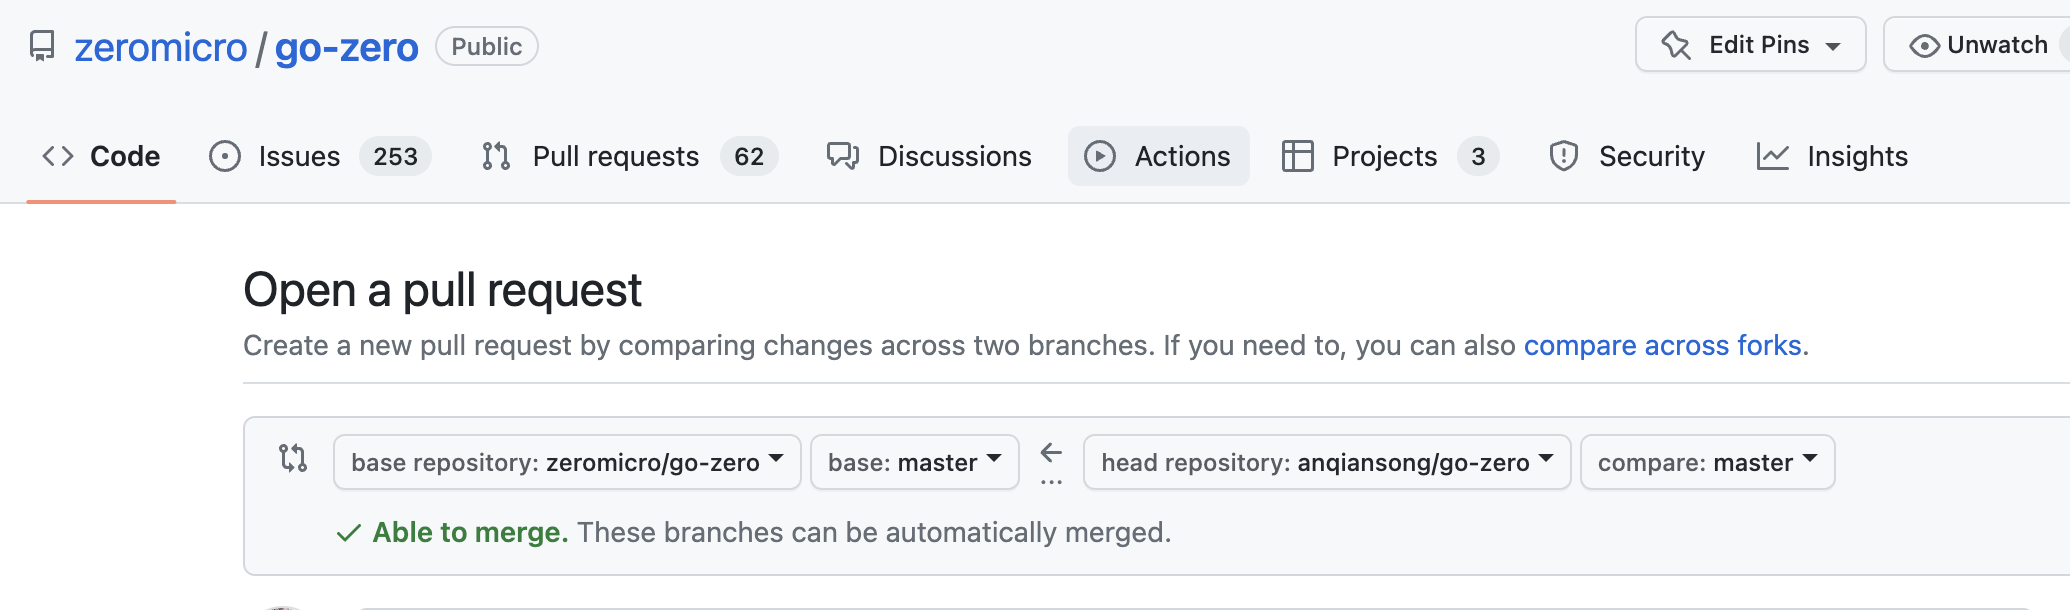
Task: Switch to the Issues tab
Action: coord(299,156)
